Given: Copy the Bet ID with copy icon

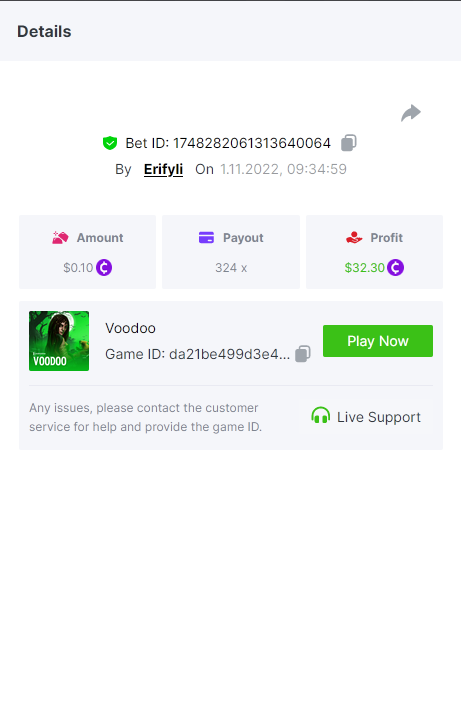Looking at the screenshot, I should pyautogui.click(x=349, y=143).
